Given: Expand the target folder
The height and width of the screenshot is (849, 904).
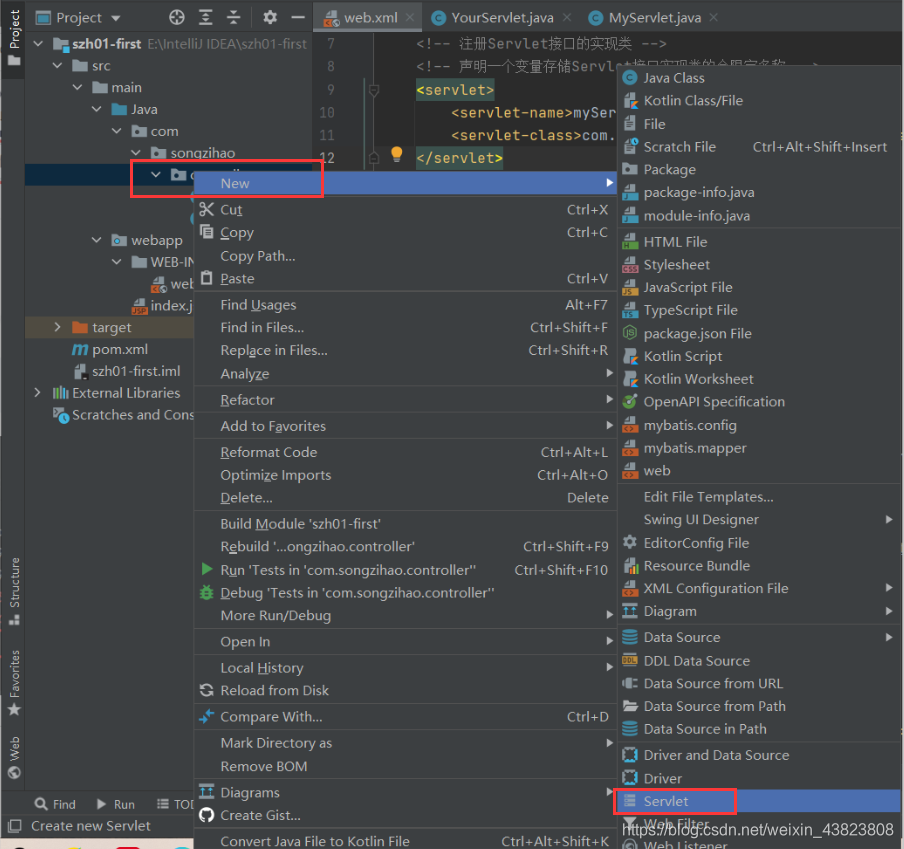Looking at the screenshot, I should (58, 327).
